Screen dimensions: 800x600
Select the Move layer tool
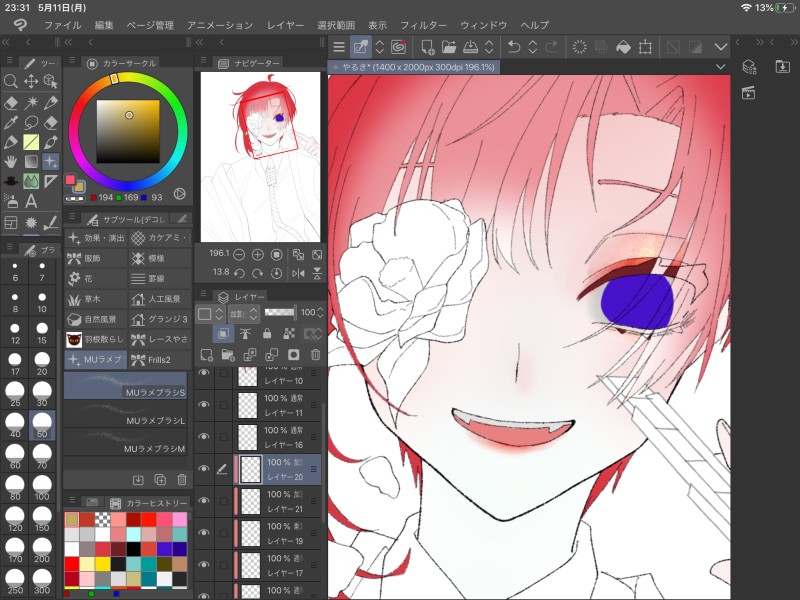pos(31,81)
